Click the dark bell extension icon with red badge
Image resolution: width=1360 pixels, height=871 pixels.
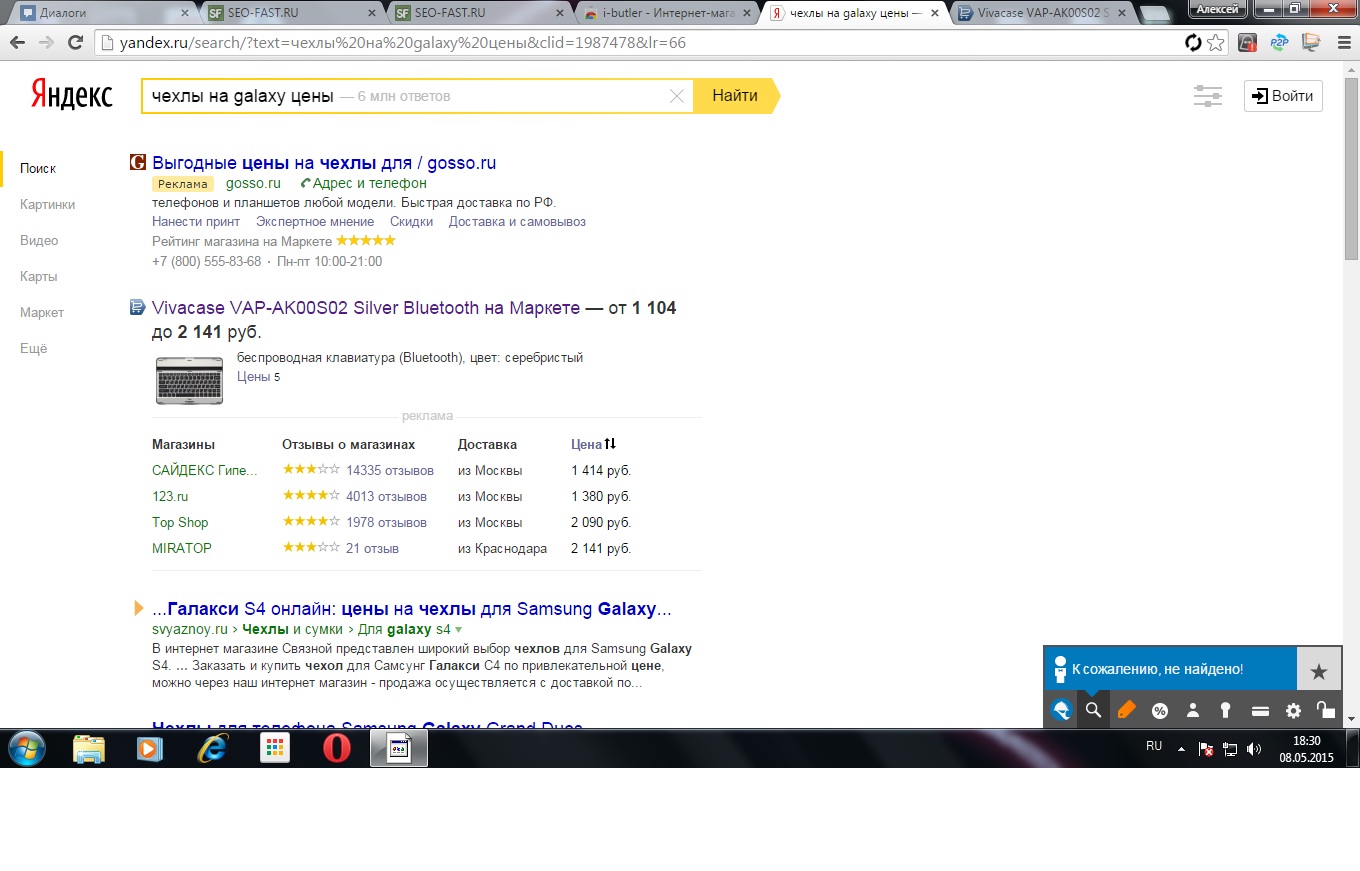pyautogui.click(x=1247, y=43)
